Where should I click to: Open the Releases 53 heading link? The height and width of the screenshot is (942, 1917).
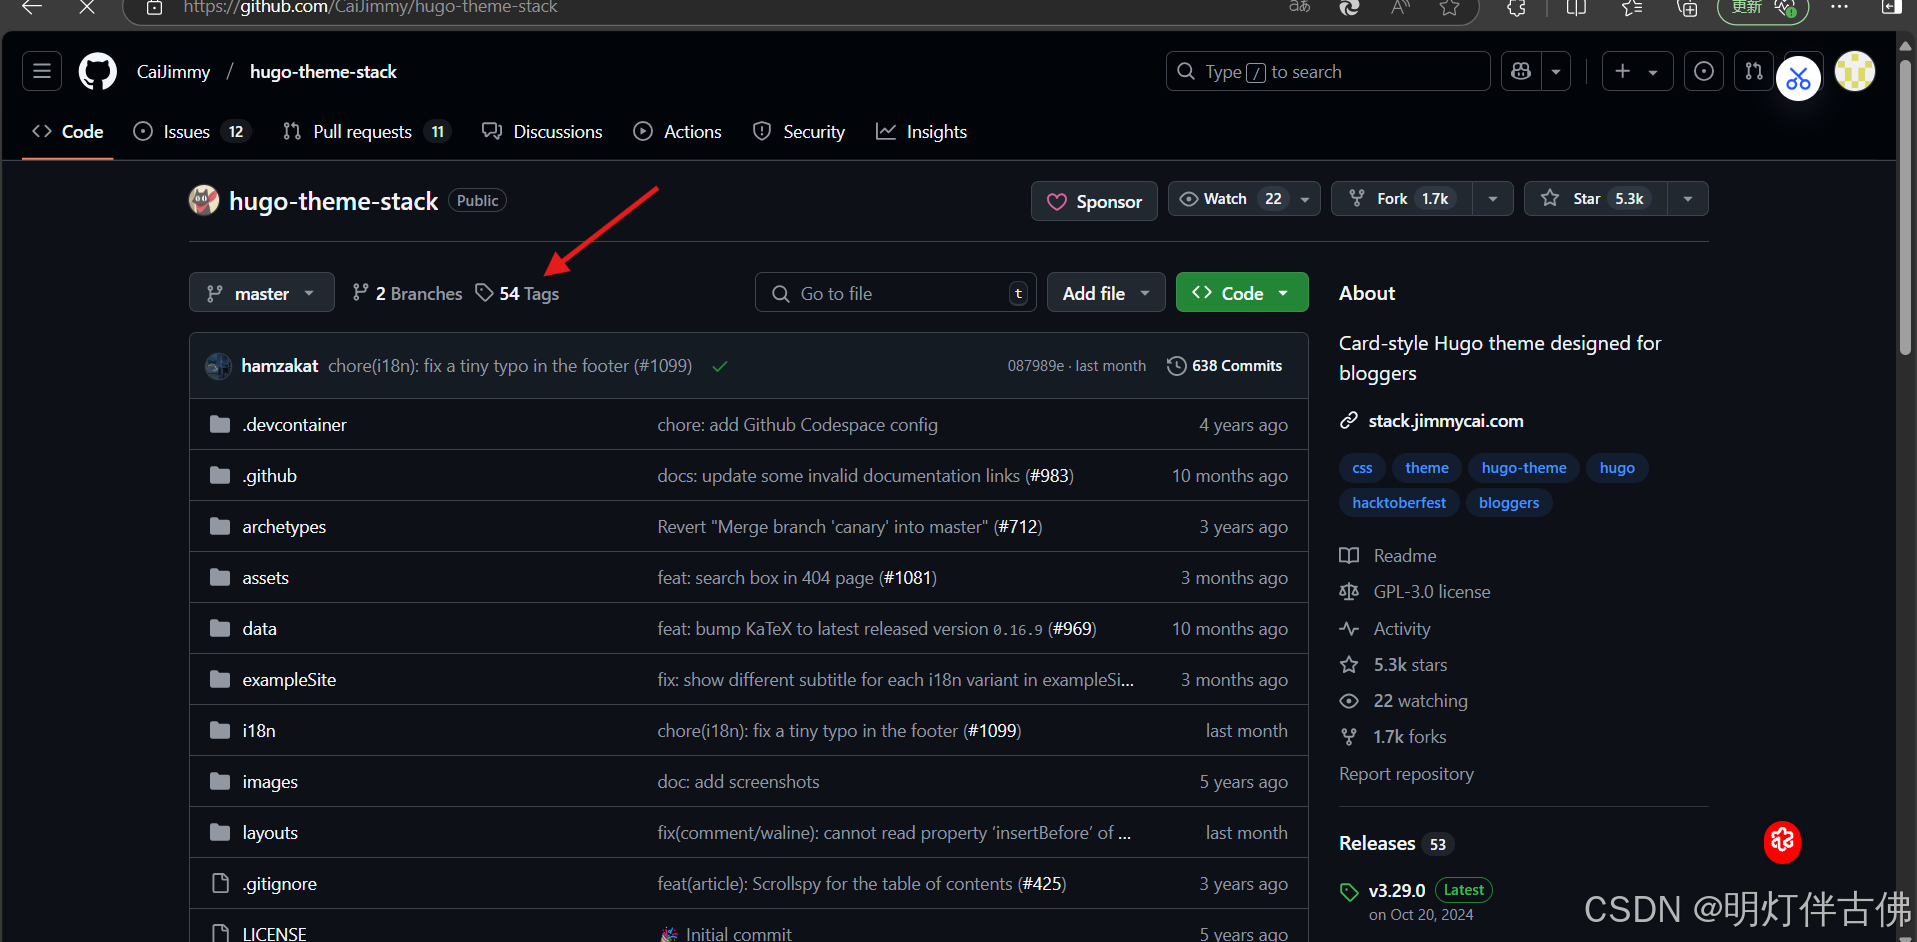[x=1395, y=843]
